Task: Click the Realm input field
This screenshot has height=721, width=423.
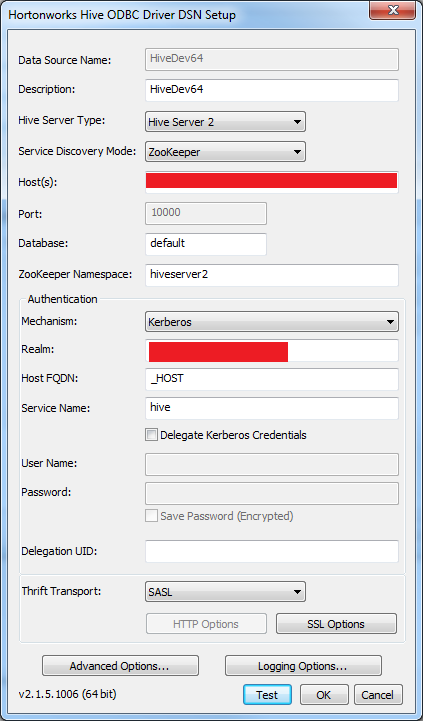Action: 272,350
